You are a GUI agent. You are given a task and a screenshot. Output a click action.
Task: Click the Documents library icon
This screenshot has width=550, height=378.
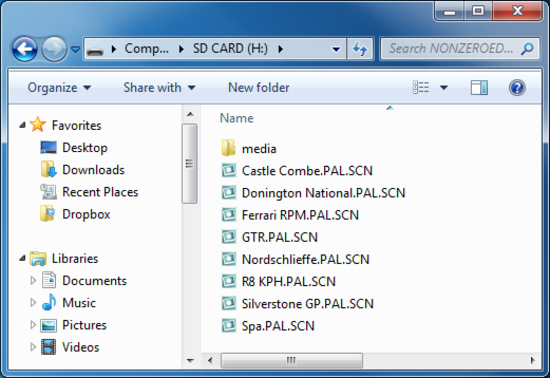pos(49,280)
